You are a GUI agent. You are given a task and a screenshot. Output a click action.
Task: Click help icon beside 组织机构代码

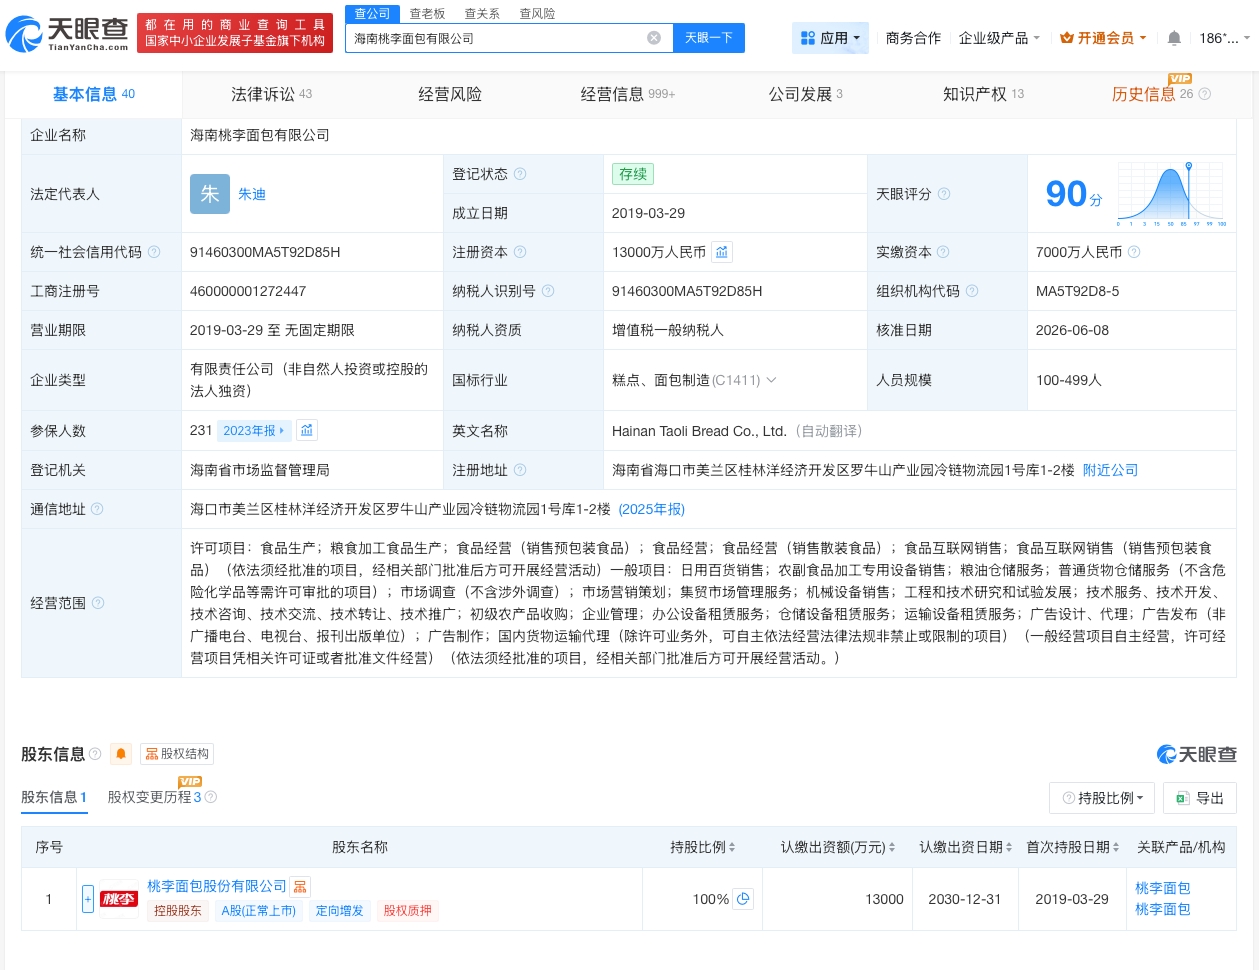click(972, 291)
